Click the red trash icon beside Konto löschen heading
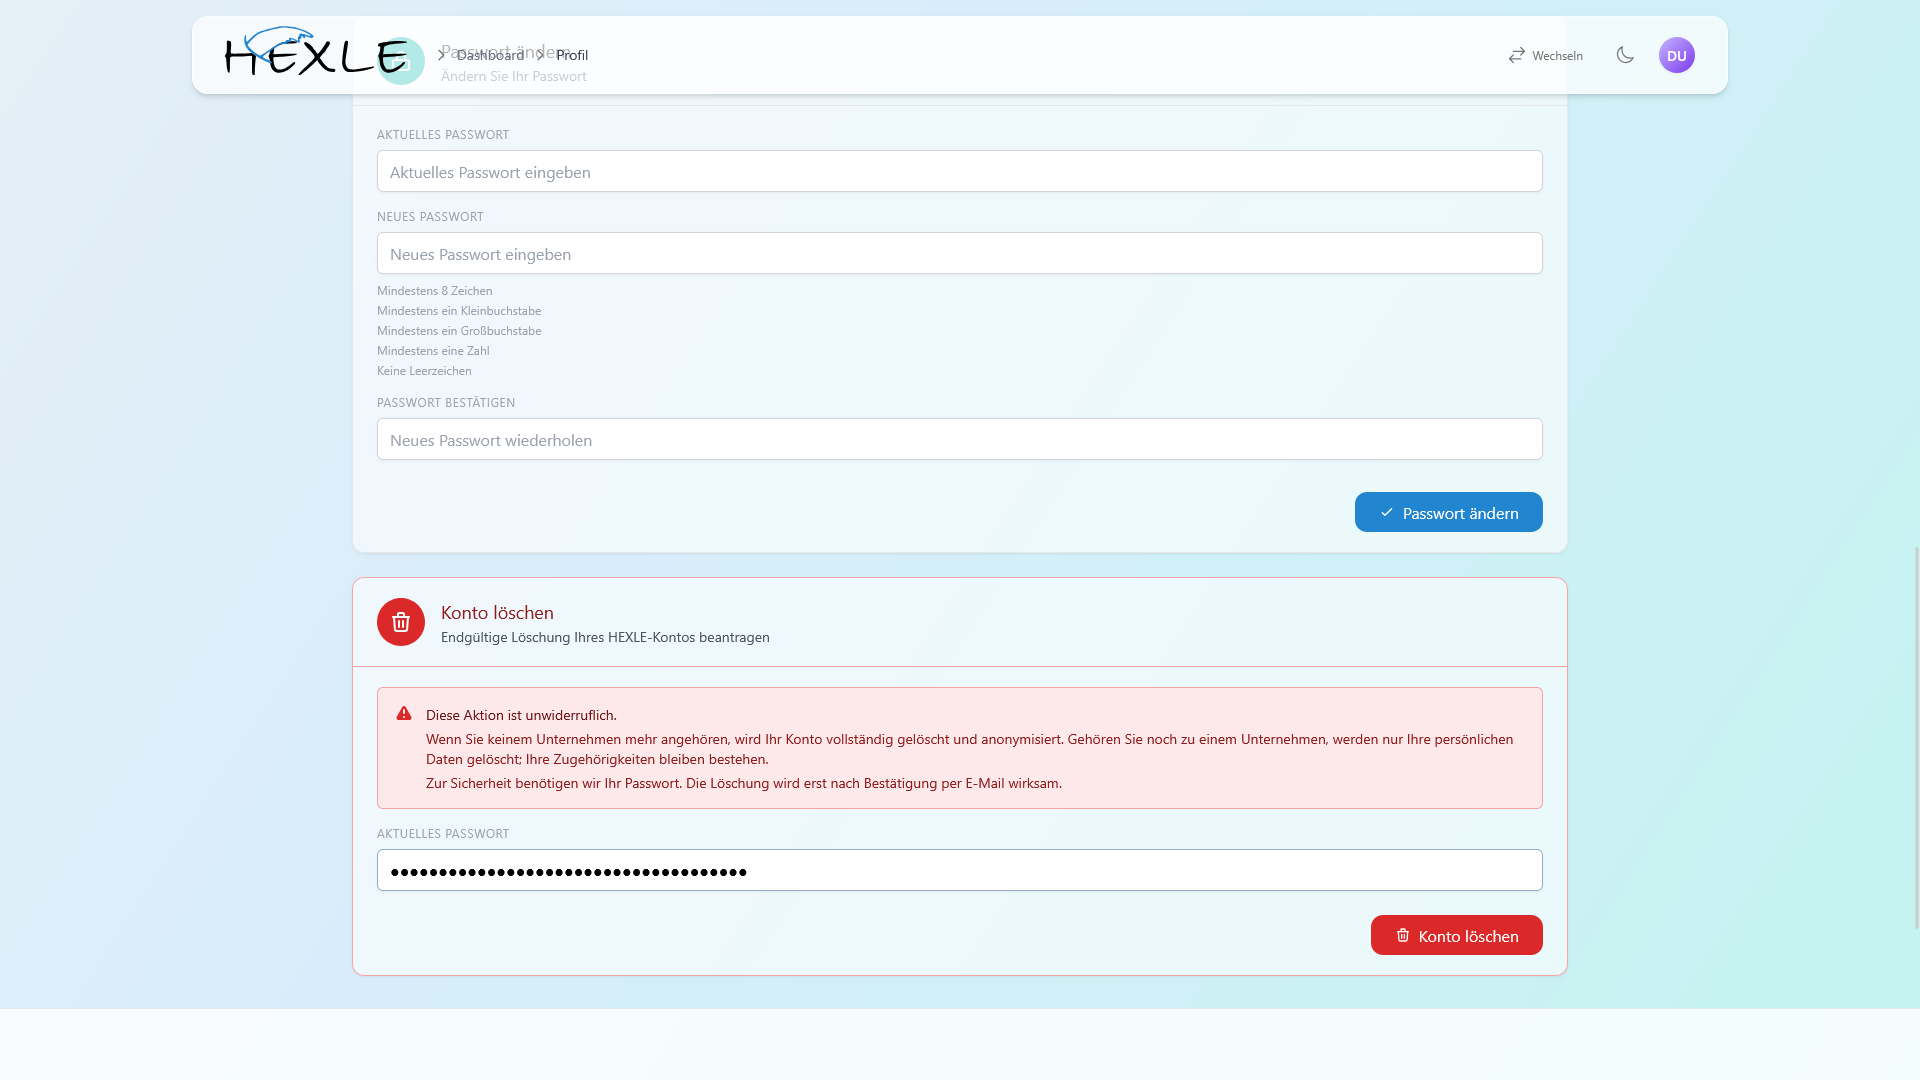This screenshot has width=1920, height=1080. click(x=401, y=622)
